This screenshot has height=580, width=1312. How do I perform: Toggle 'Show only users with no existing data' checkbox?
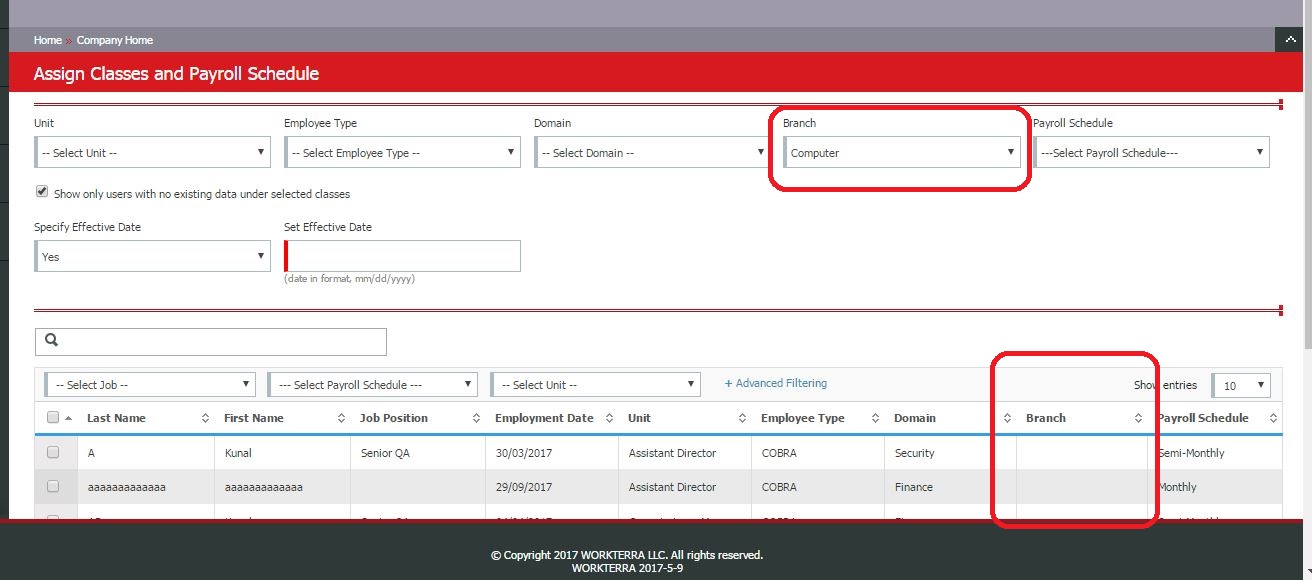tap(42, 191)
